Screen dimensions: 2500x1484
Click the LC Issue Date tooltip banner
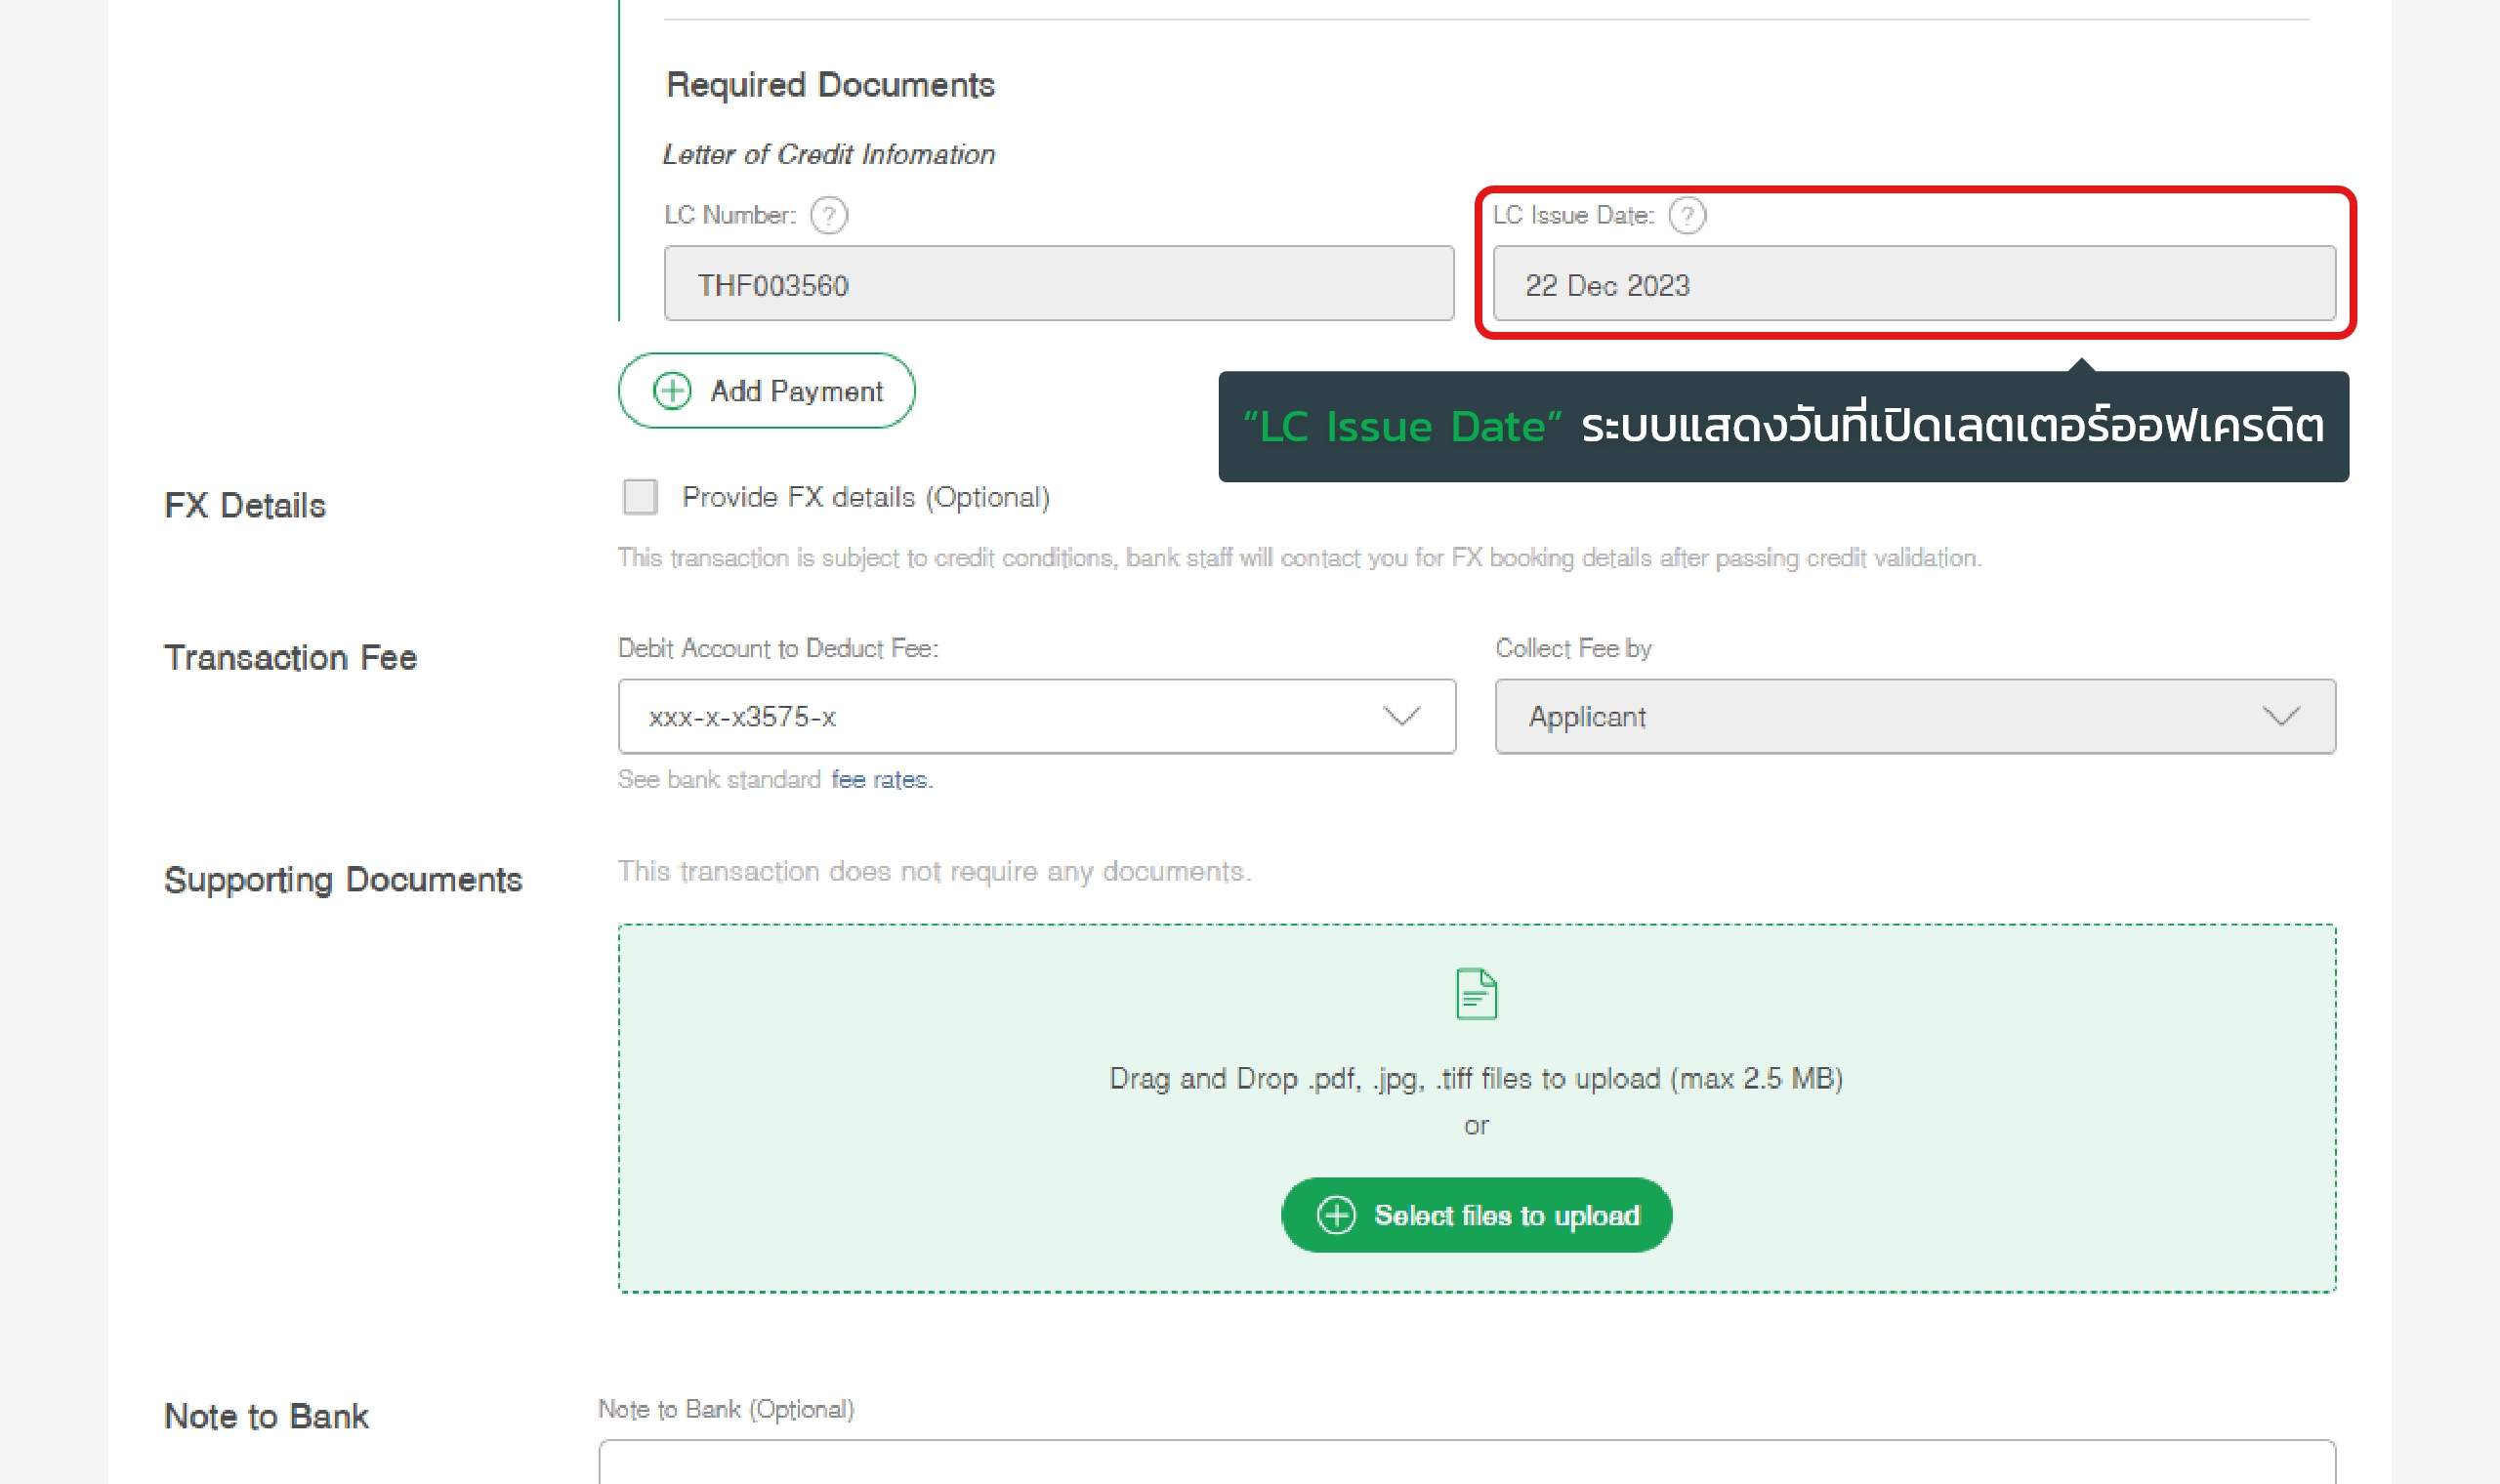point(1783,427)
